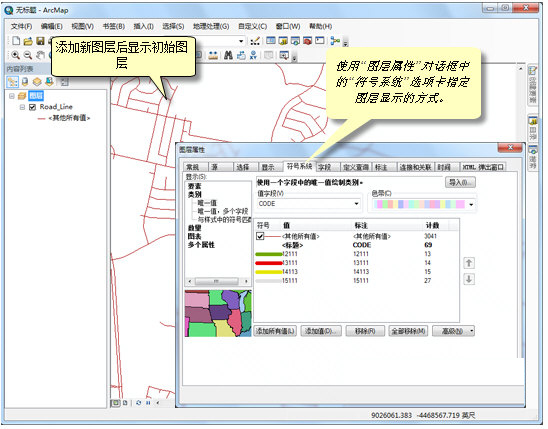Open the 色带 color ramp dropdown arrow
This screenshot has height=429, width=548.
point(471,204)
